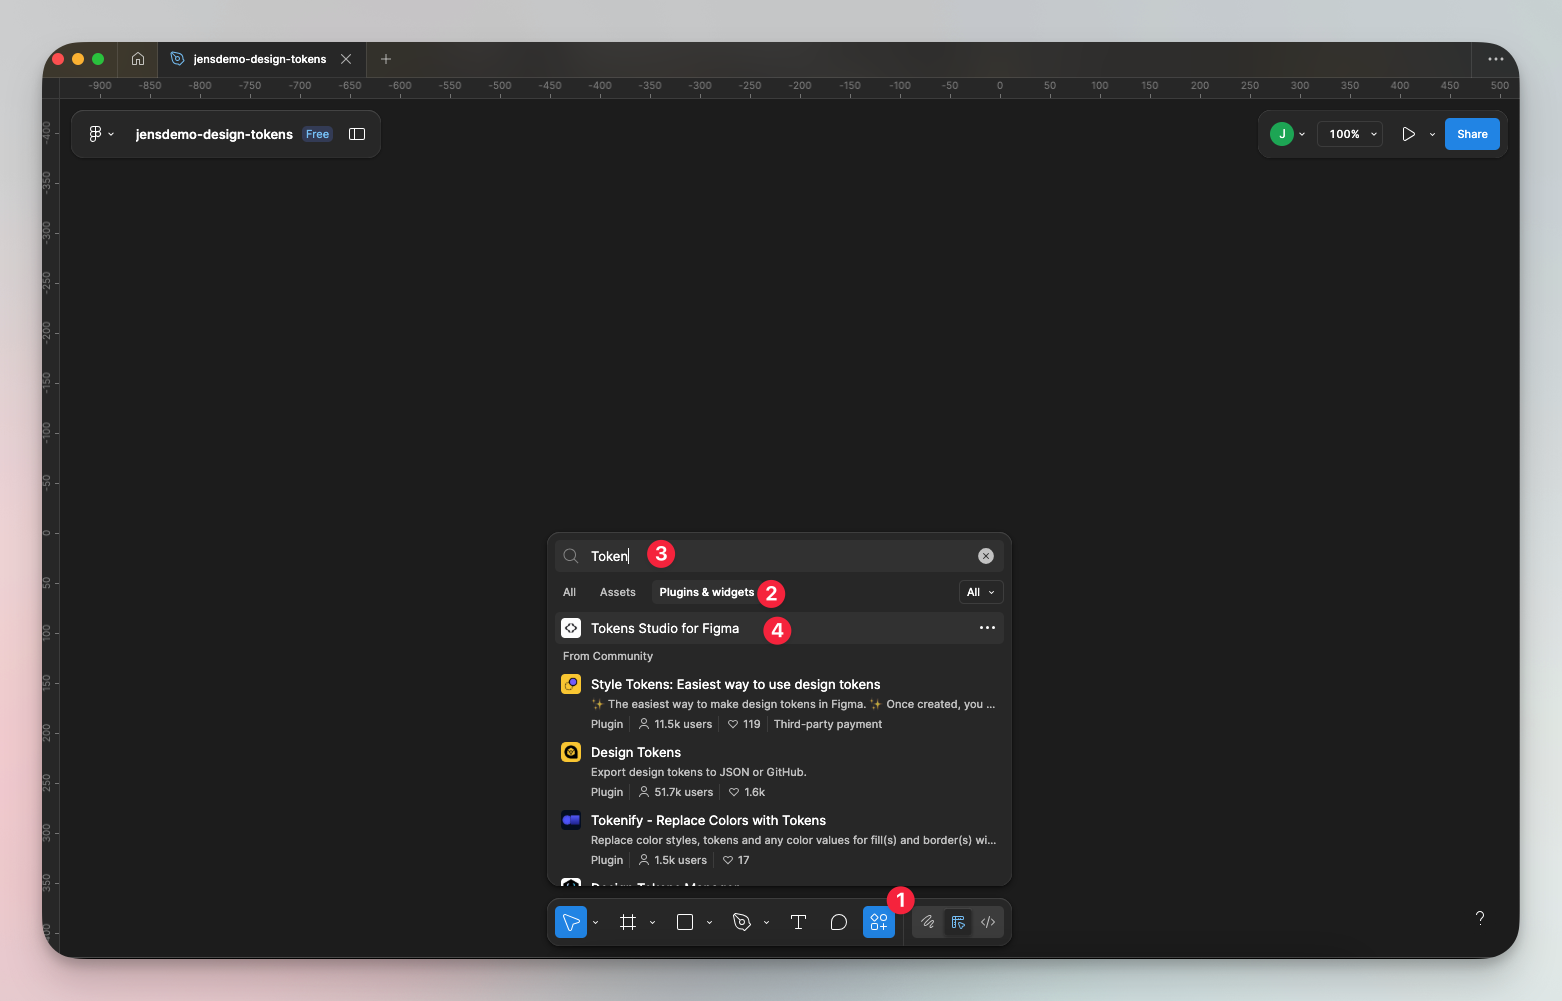The image size is (1562, 1001).
Task: Click the Share button
Action: (x=1472, y=134)
